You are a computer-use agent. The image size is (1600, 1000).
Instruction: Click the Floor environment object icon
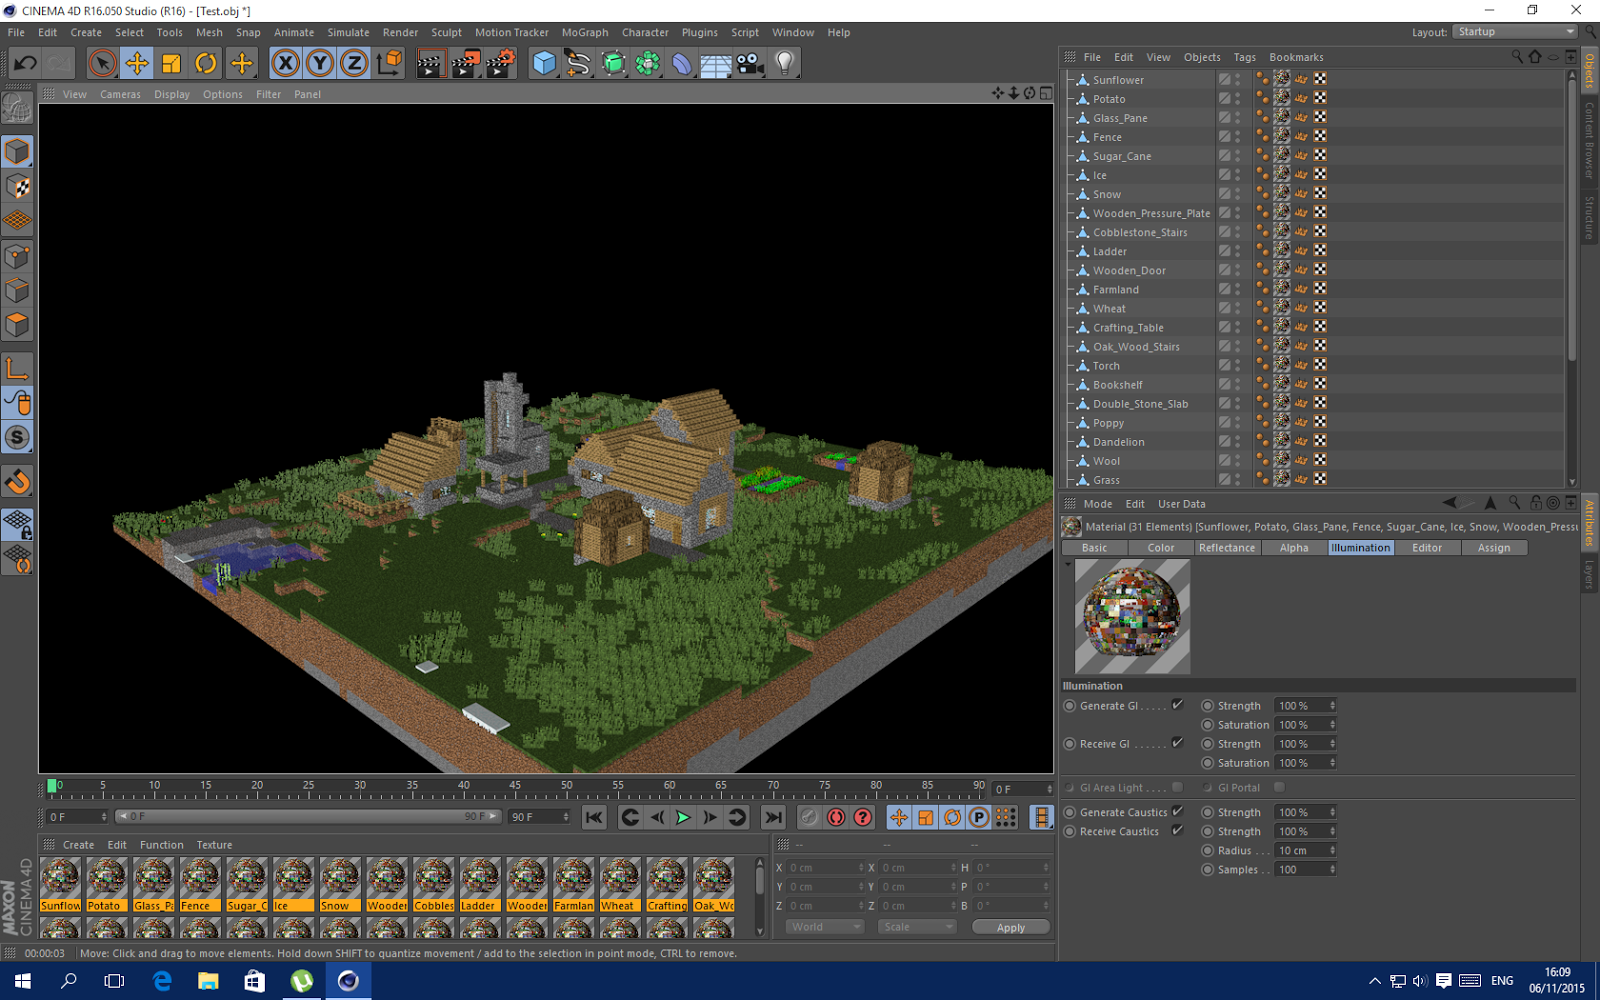(x=716, y=63)
